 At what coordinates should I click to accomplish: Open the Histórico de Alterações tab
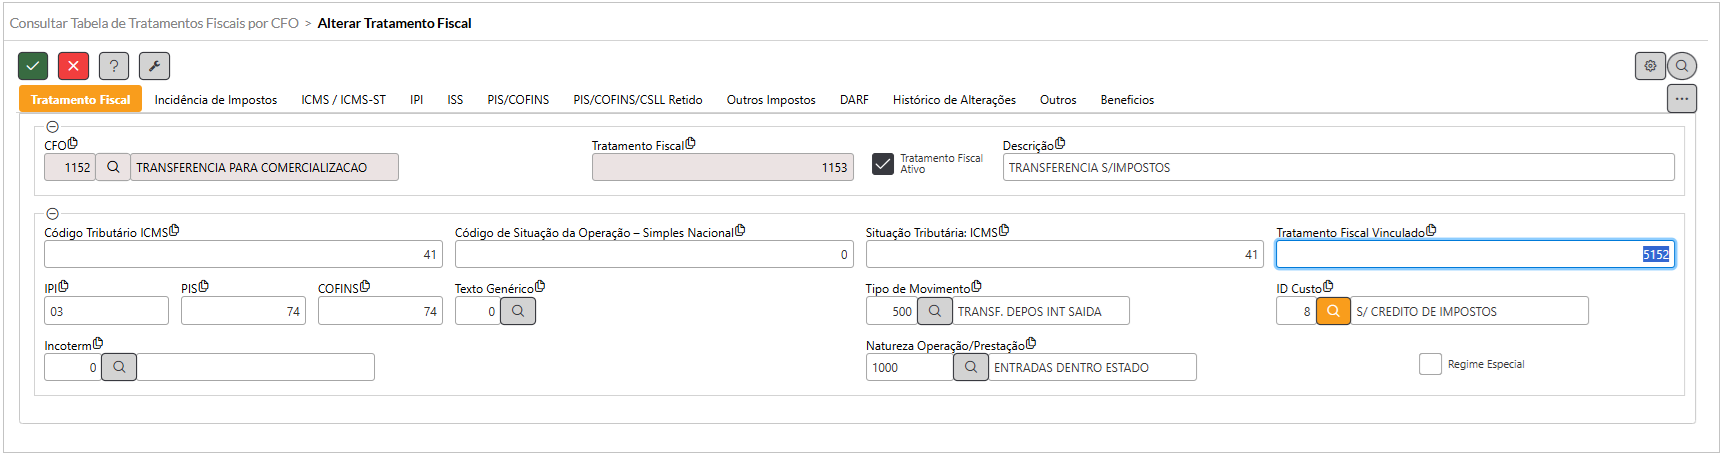(x=953, y=100)
